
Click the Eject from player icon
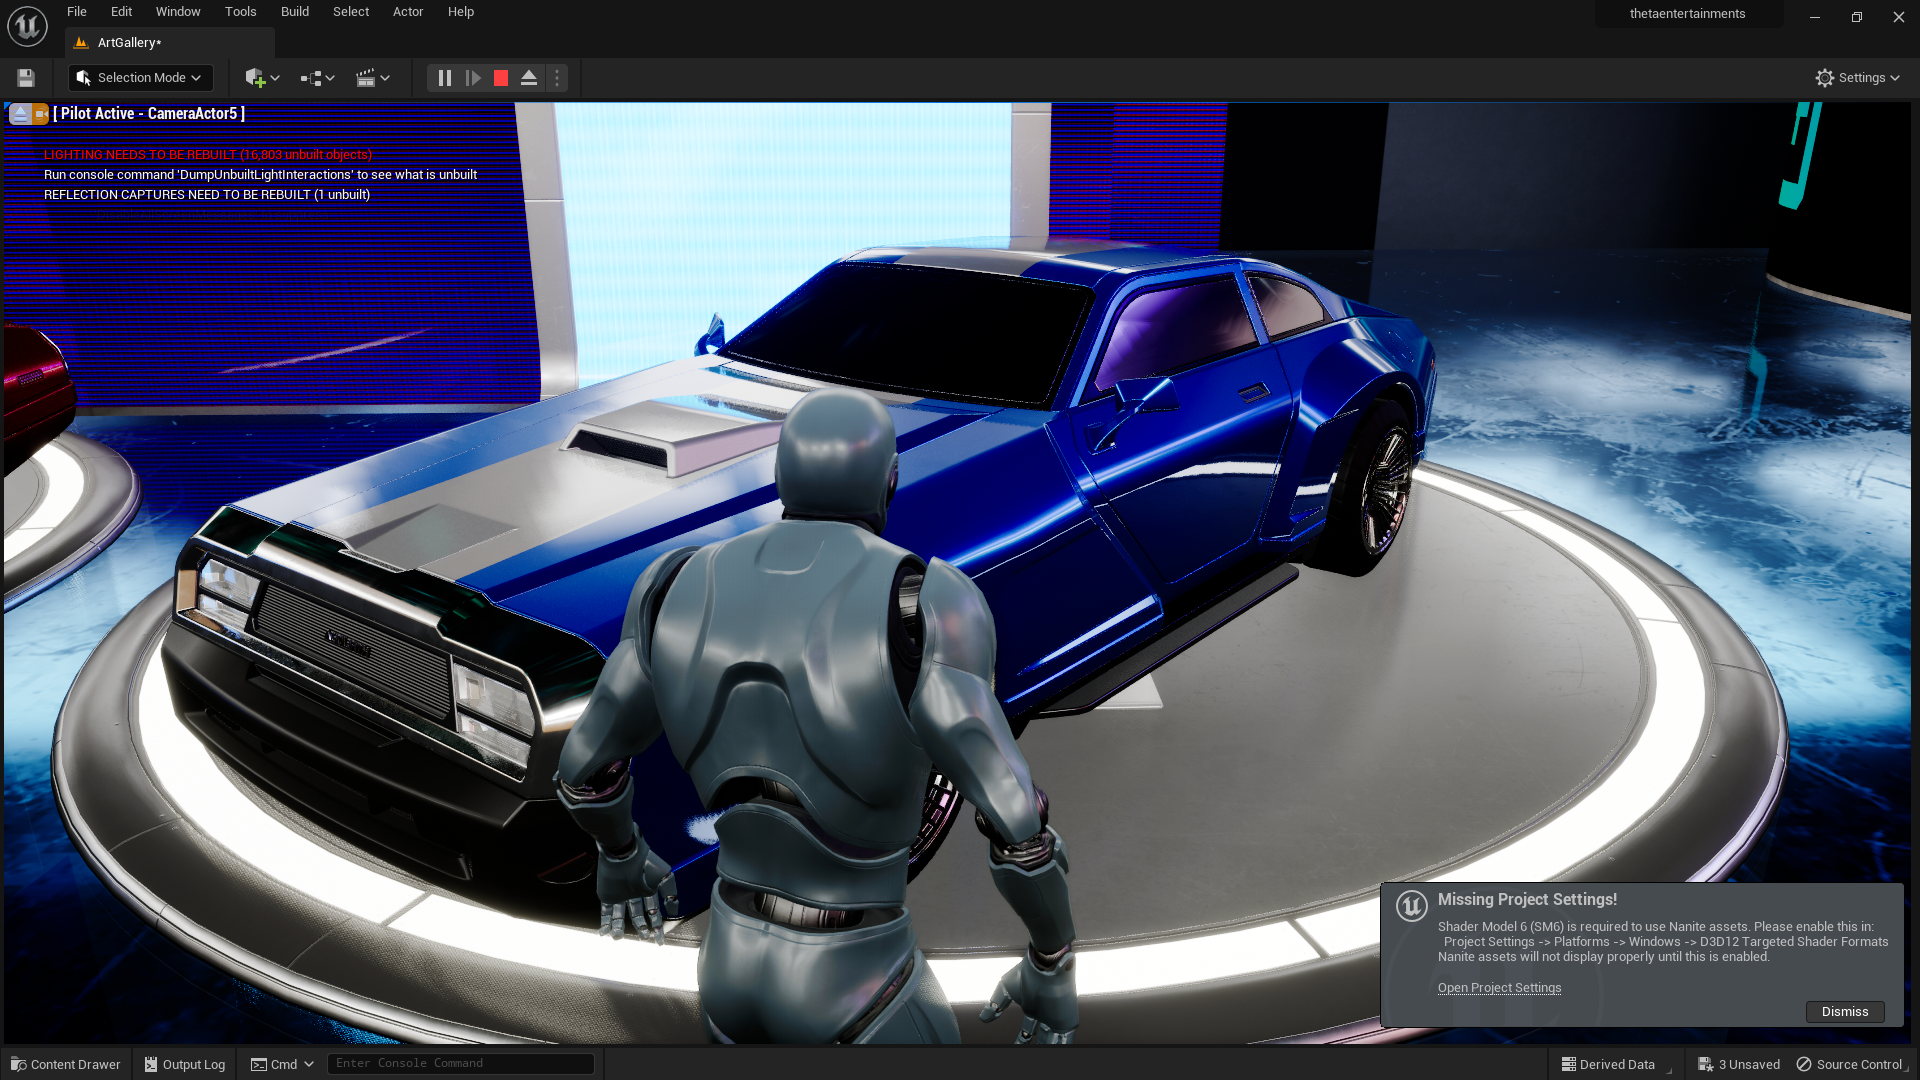(x=529, y=78)
